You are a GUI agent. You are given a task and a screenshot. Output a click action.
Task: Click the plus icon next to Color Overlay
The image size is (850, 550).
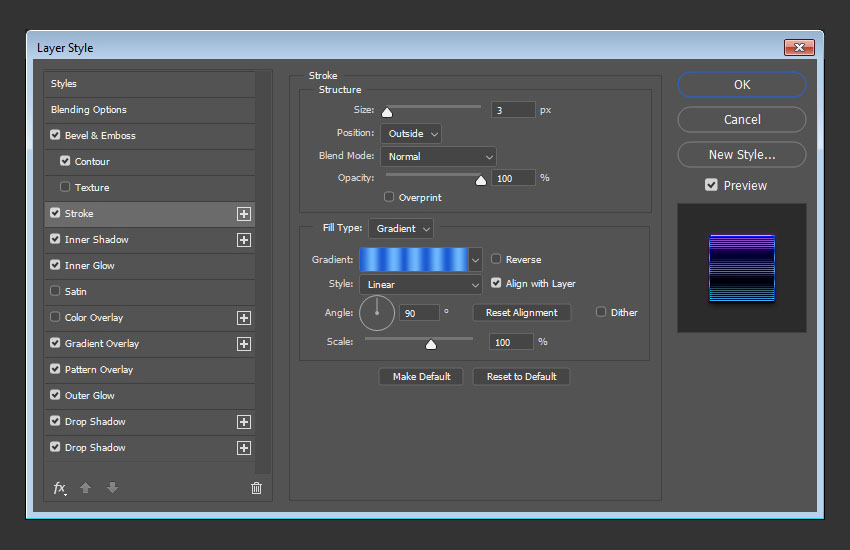coord(243,318)
